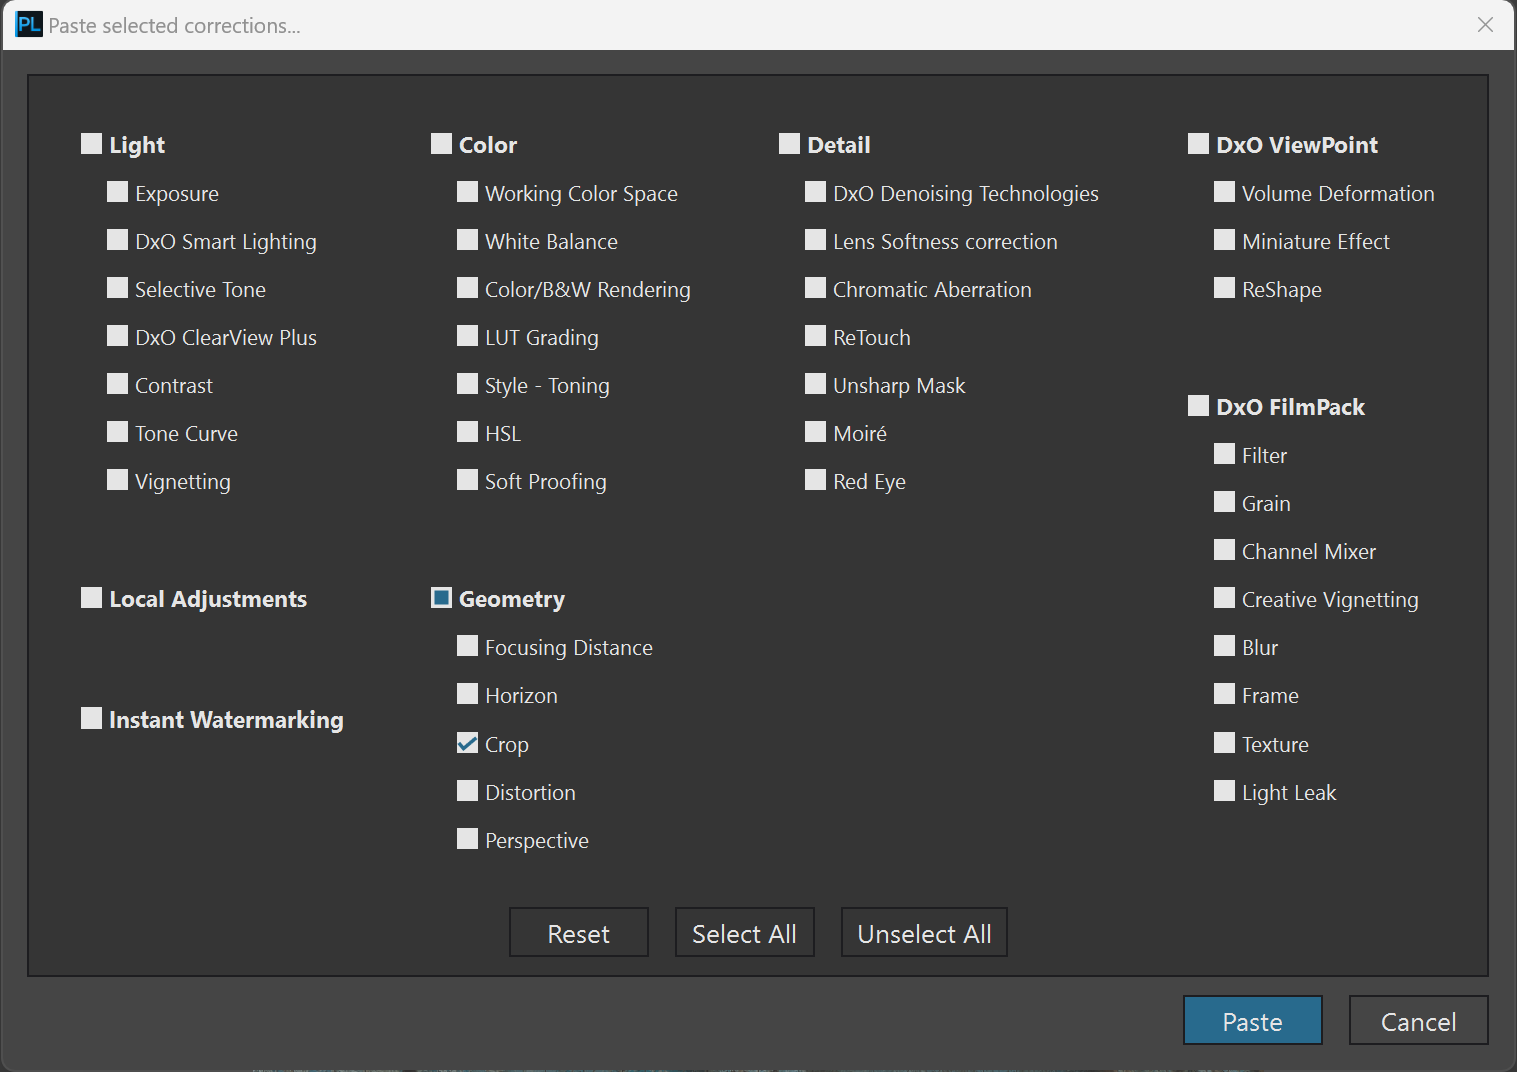This screenshot has height=1072, width=1517.
Task: Enable the White Balance checkbox
Action: (467, 240)
